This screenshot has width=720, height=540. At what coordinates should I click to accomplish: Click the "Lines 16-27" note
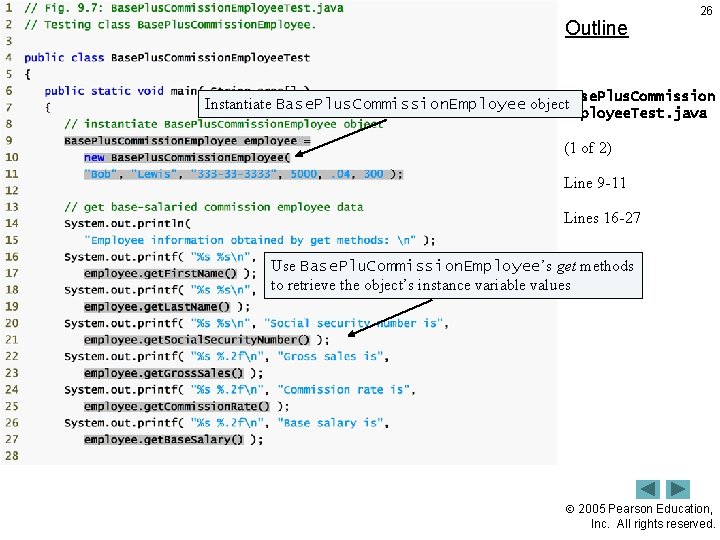[602, 218]
